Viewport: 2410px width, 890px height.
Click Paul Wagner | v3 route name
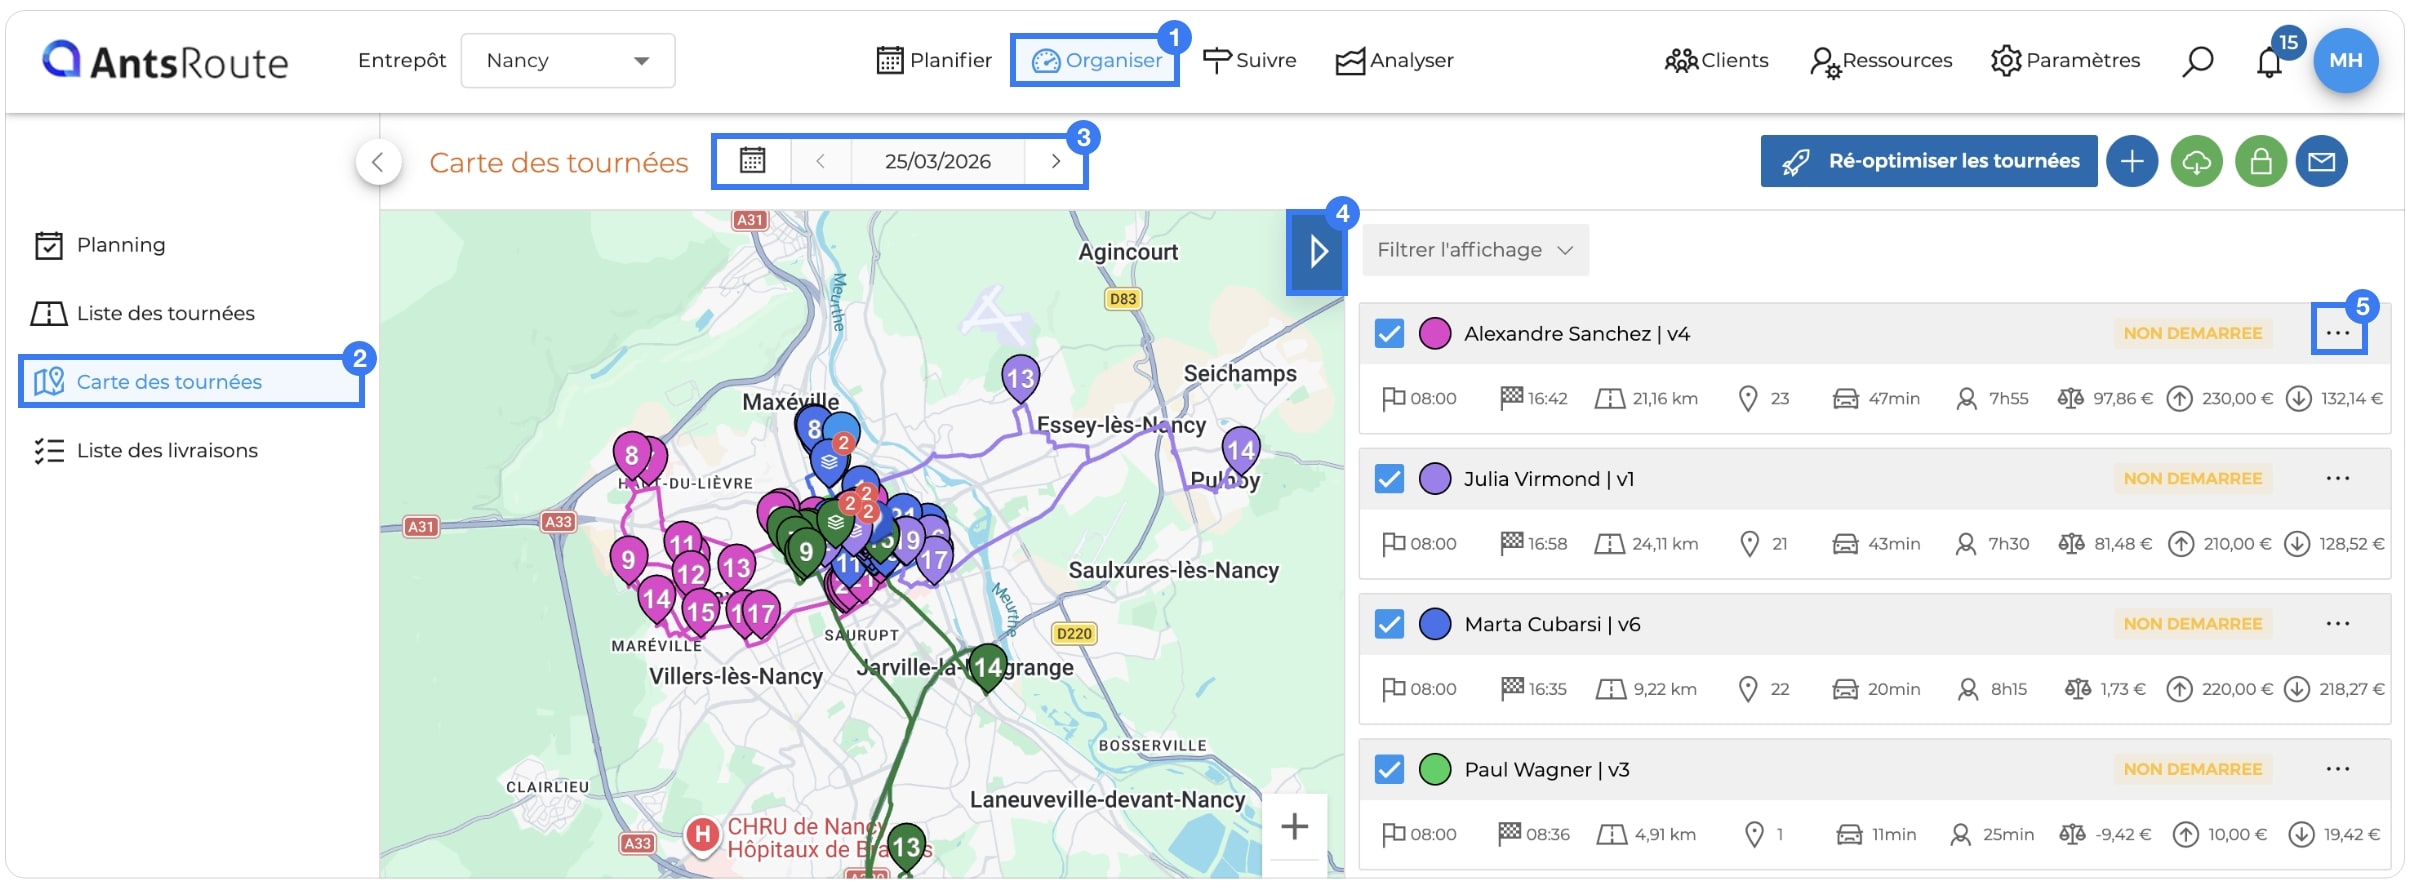[x=1547, y=769]
